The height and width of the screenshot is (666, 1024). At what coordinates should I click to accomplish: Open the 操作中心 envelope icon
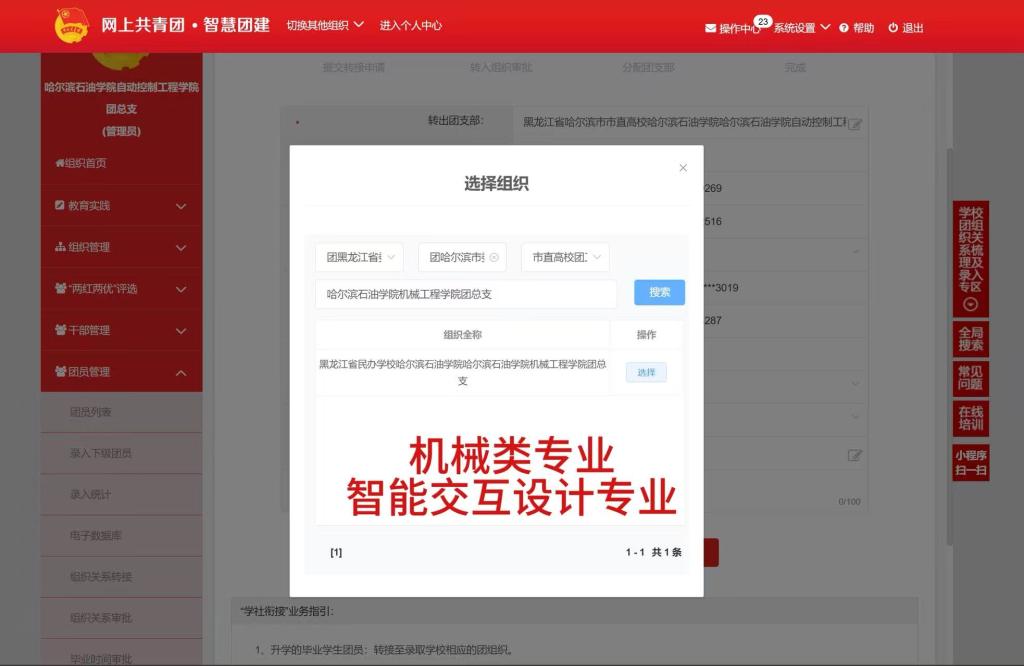coord(711,28)
